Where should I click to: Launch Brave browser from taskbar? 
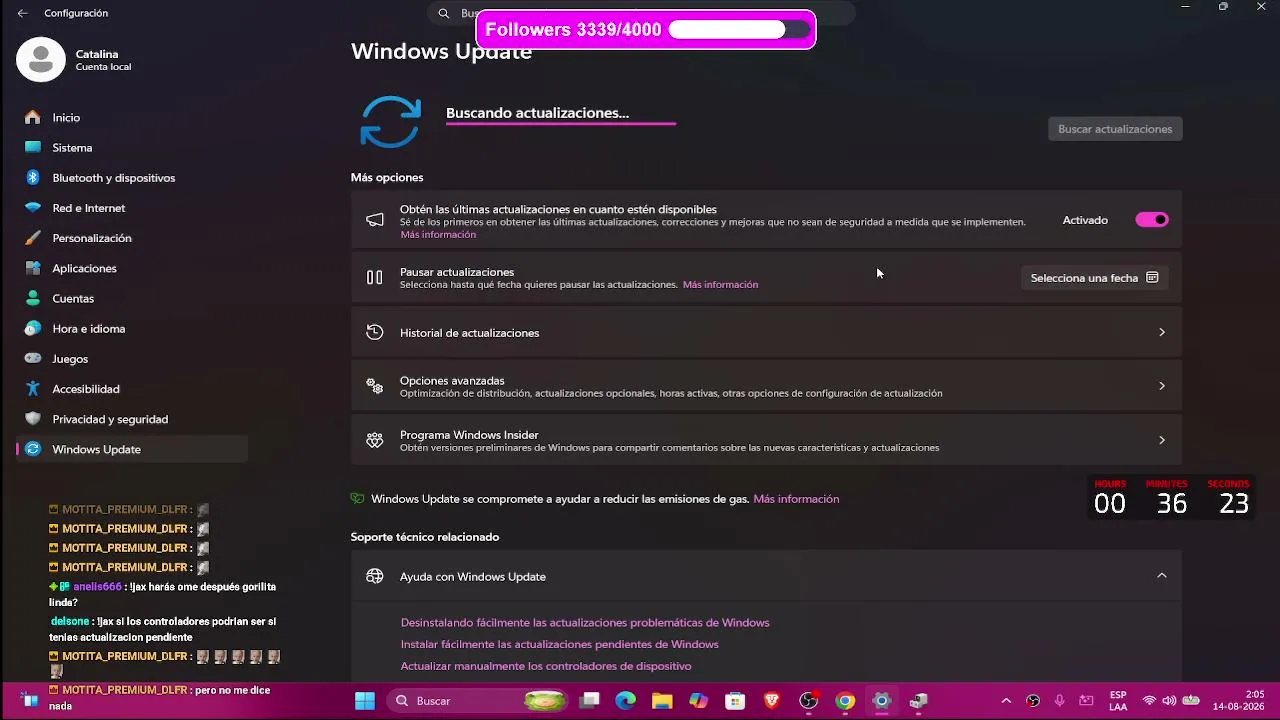(x=772, y=701)
